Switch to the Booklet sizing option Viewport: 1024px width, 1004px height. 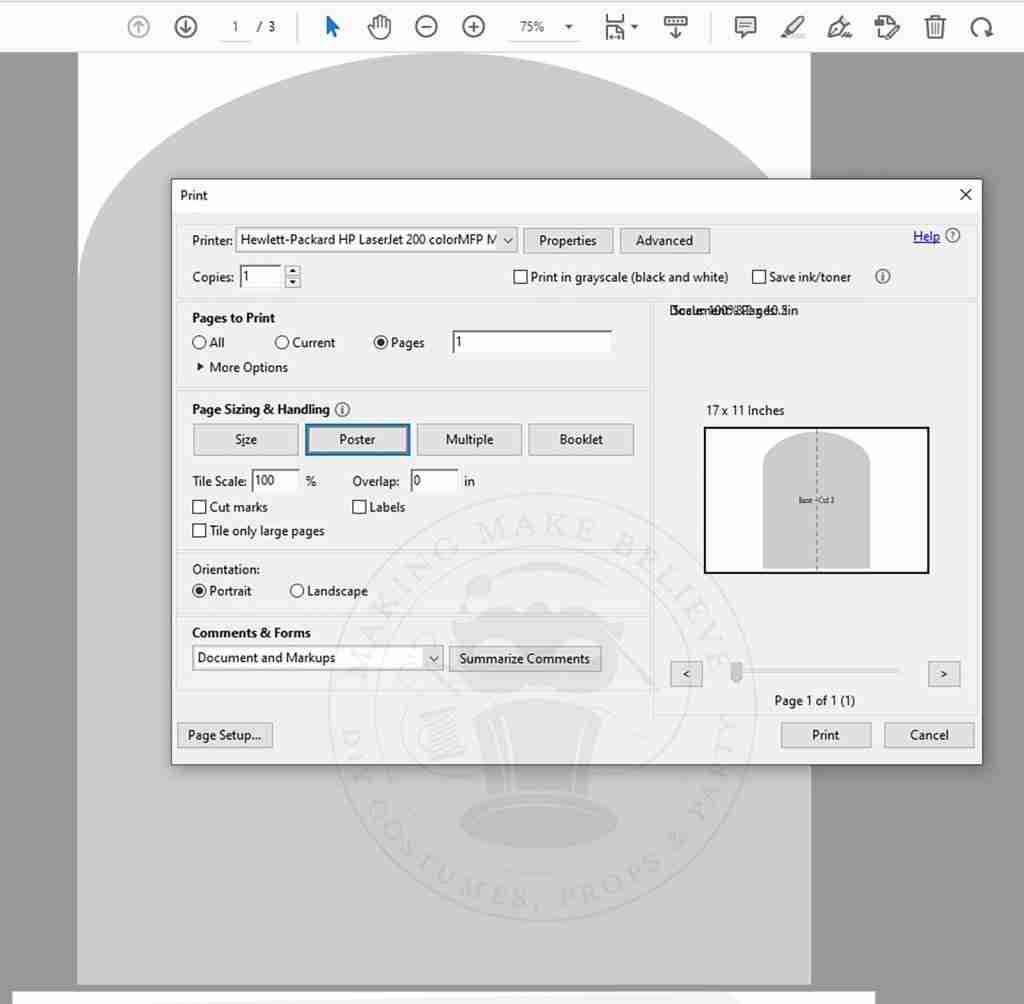point(580,439)
